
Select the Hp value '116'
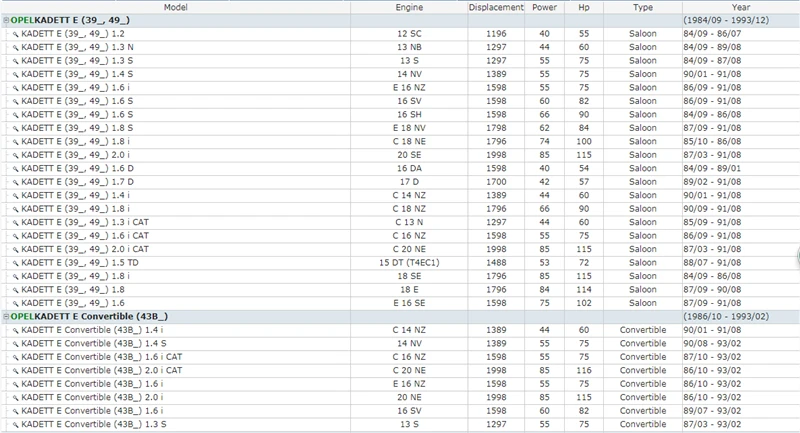[x=584, y=370]
